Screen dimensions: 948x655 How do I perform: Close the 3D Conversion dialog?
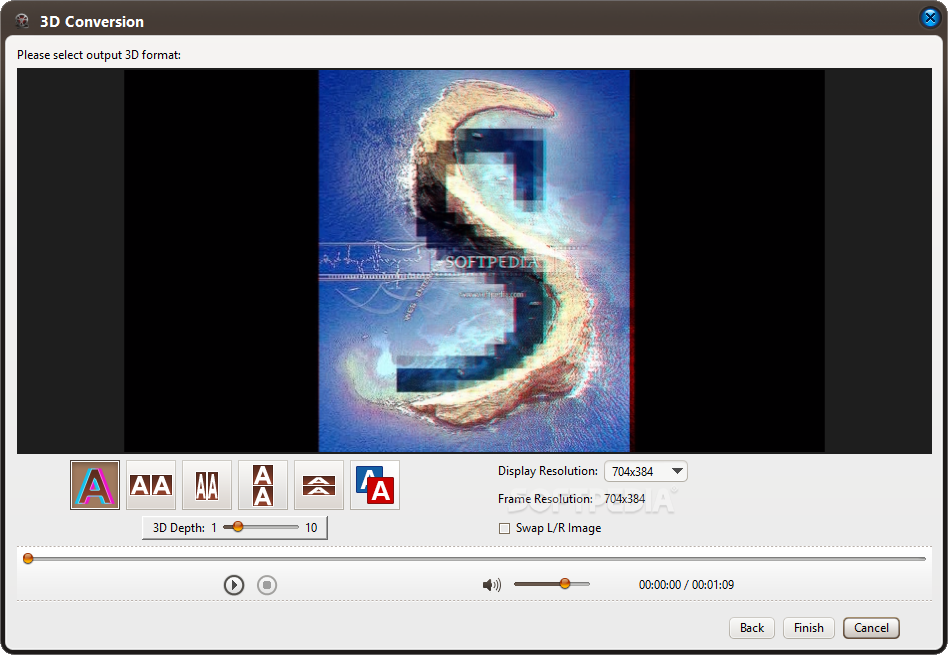tap(930, 18)
